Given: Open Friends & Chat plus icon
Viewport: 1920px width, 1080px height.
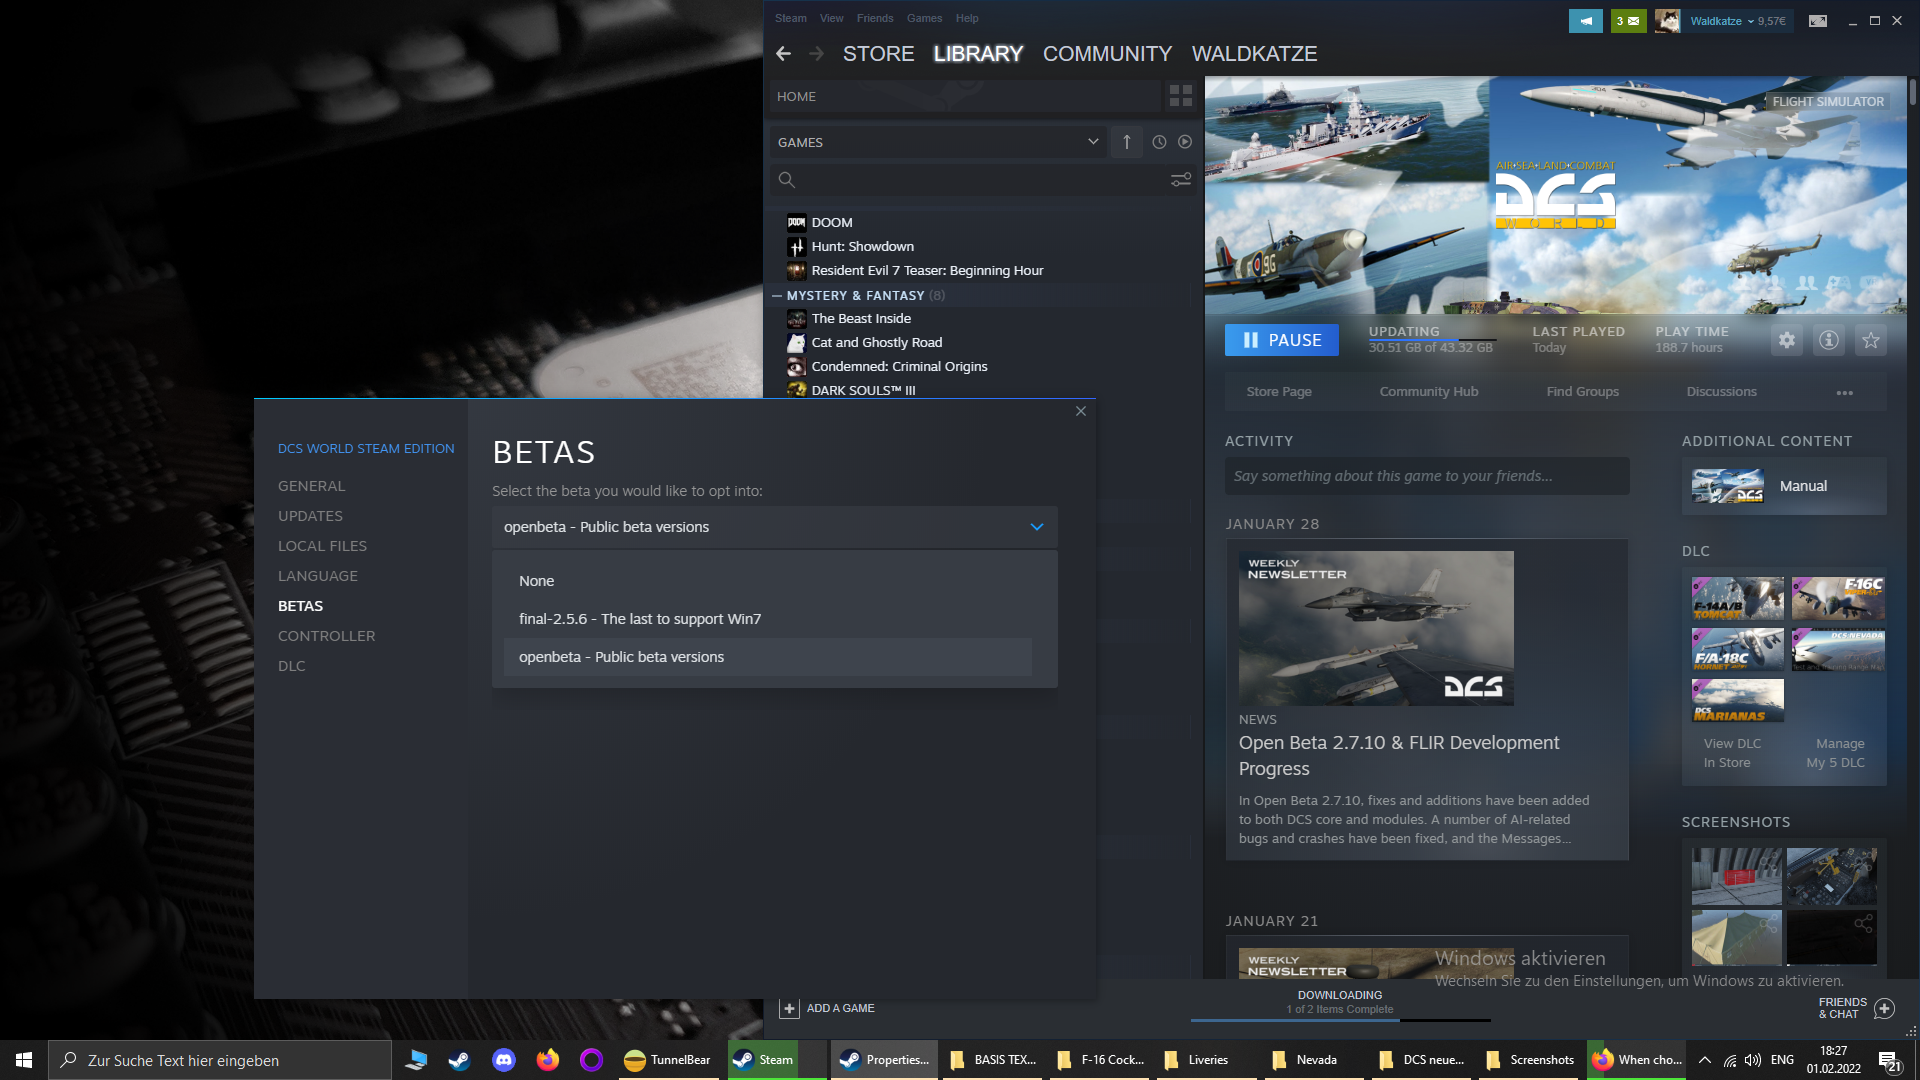Looking at the screenshot, I should (1884, 1008).
